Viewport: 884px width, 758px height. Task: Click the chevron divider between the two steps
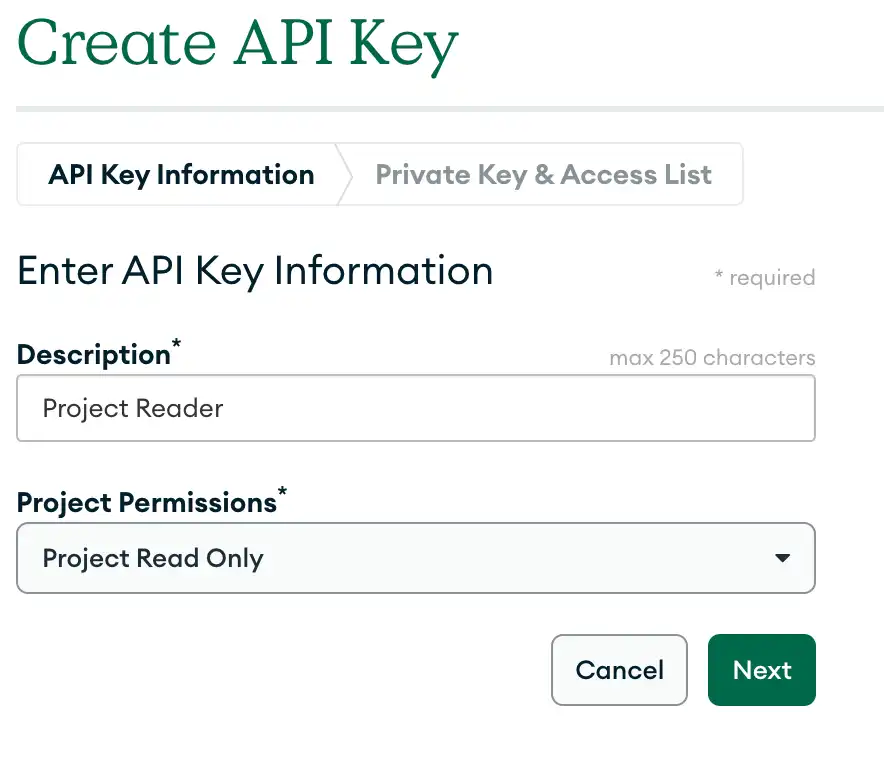point(345,174)
